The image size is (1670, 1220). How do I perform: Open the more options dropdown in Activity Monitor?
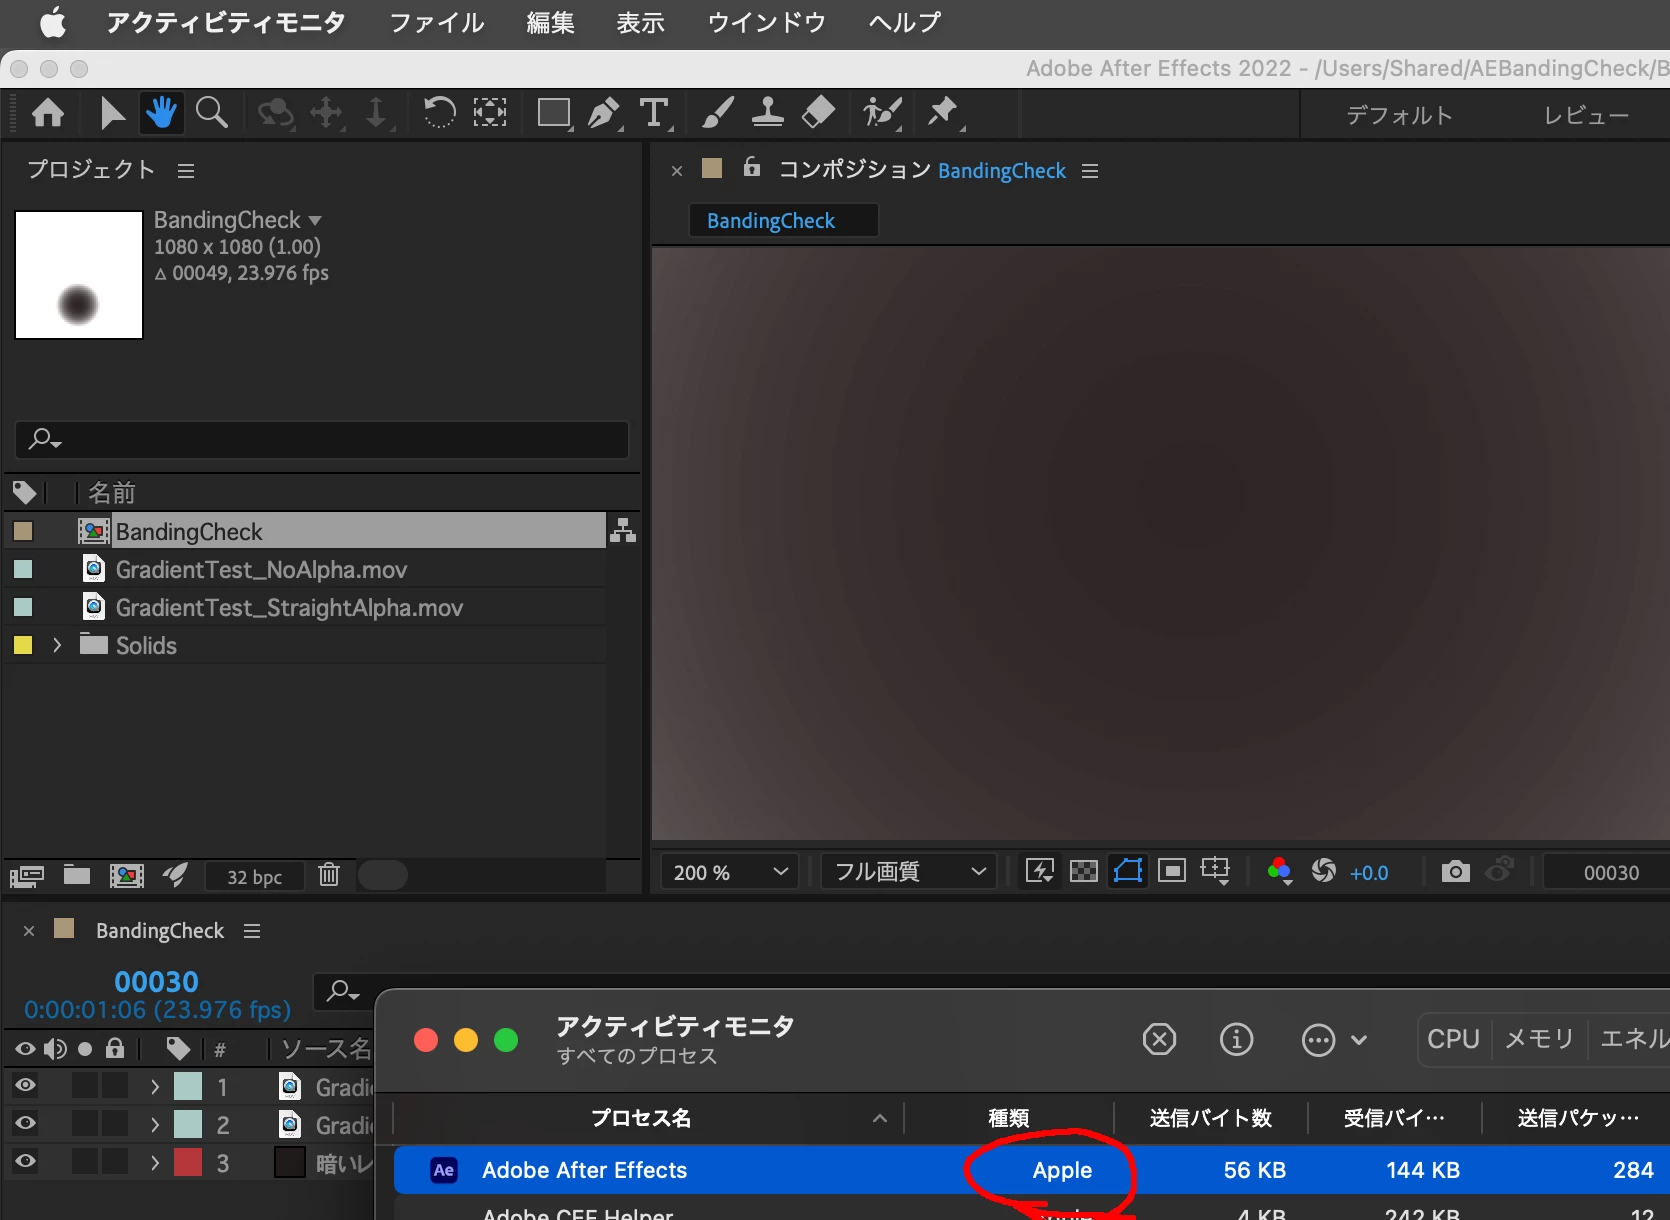[x=1335, y=1040]
